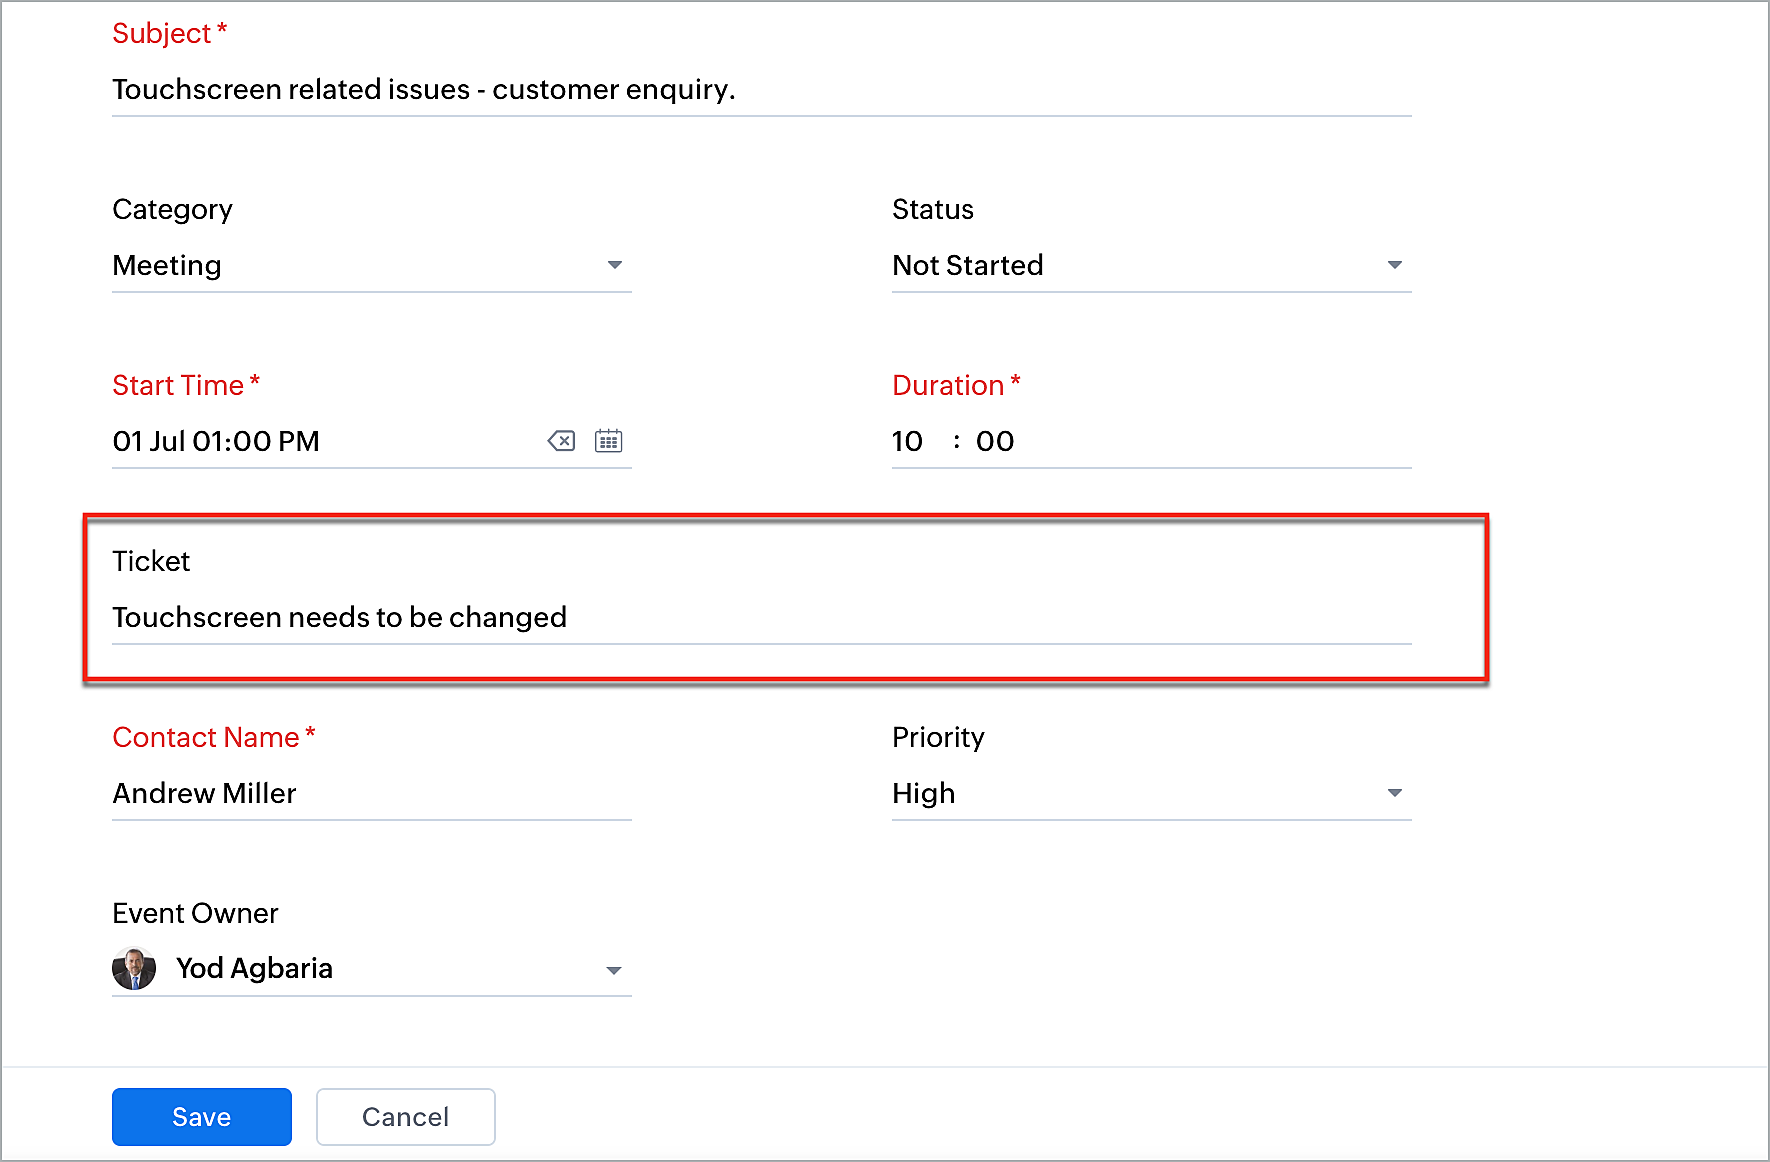
Task: Click the Ticket label
Action: [151, 561]
